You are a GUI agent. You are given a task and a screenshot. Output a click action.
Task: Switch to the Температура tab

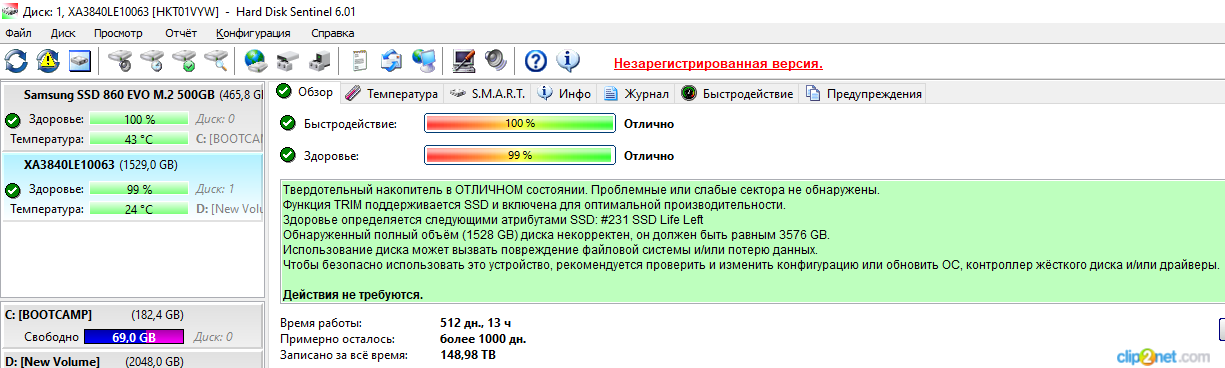[392, 93]
